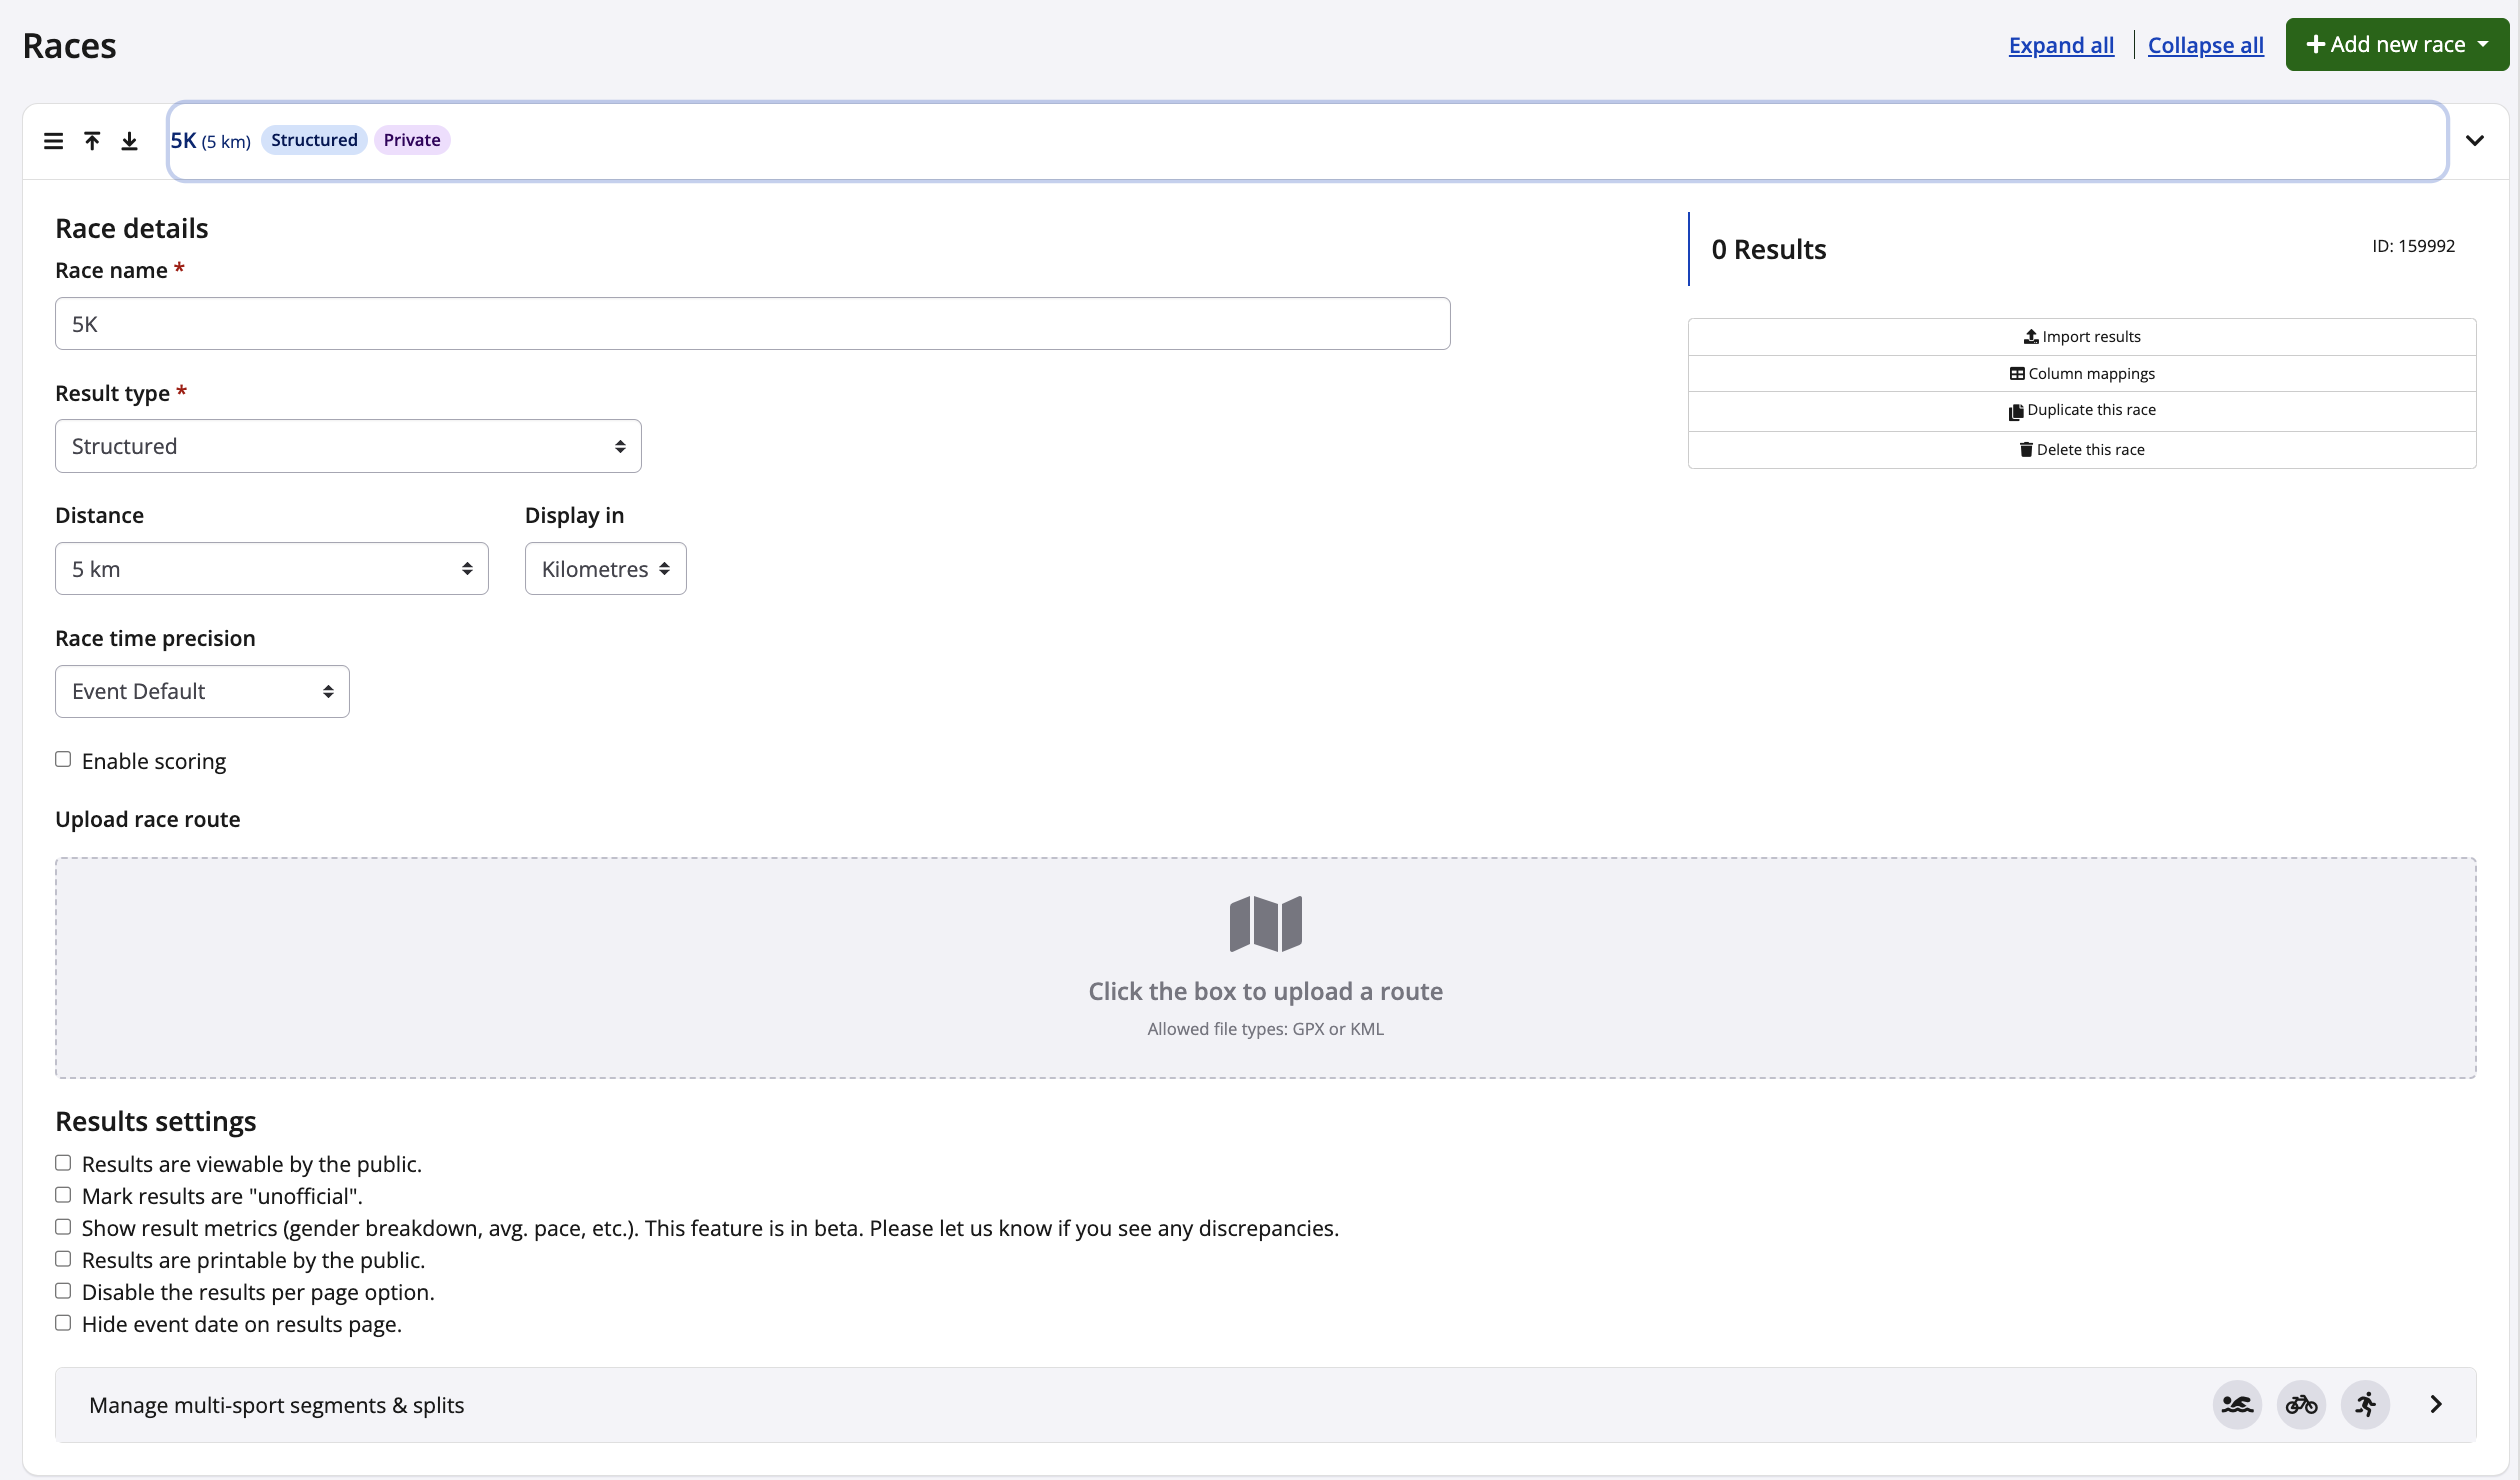This screenshot has width=2520, height=1480.
Task: Click the drag-handle hamburger icon
Action: [x=53, y=141]
